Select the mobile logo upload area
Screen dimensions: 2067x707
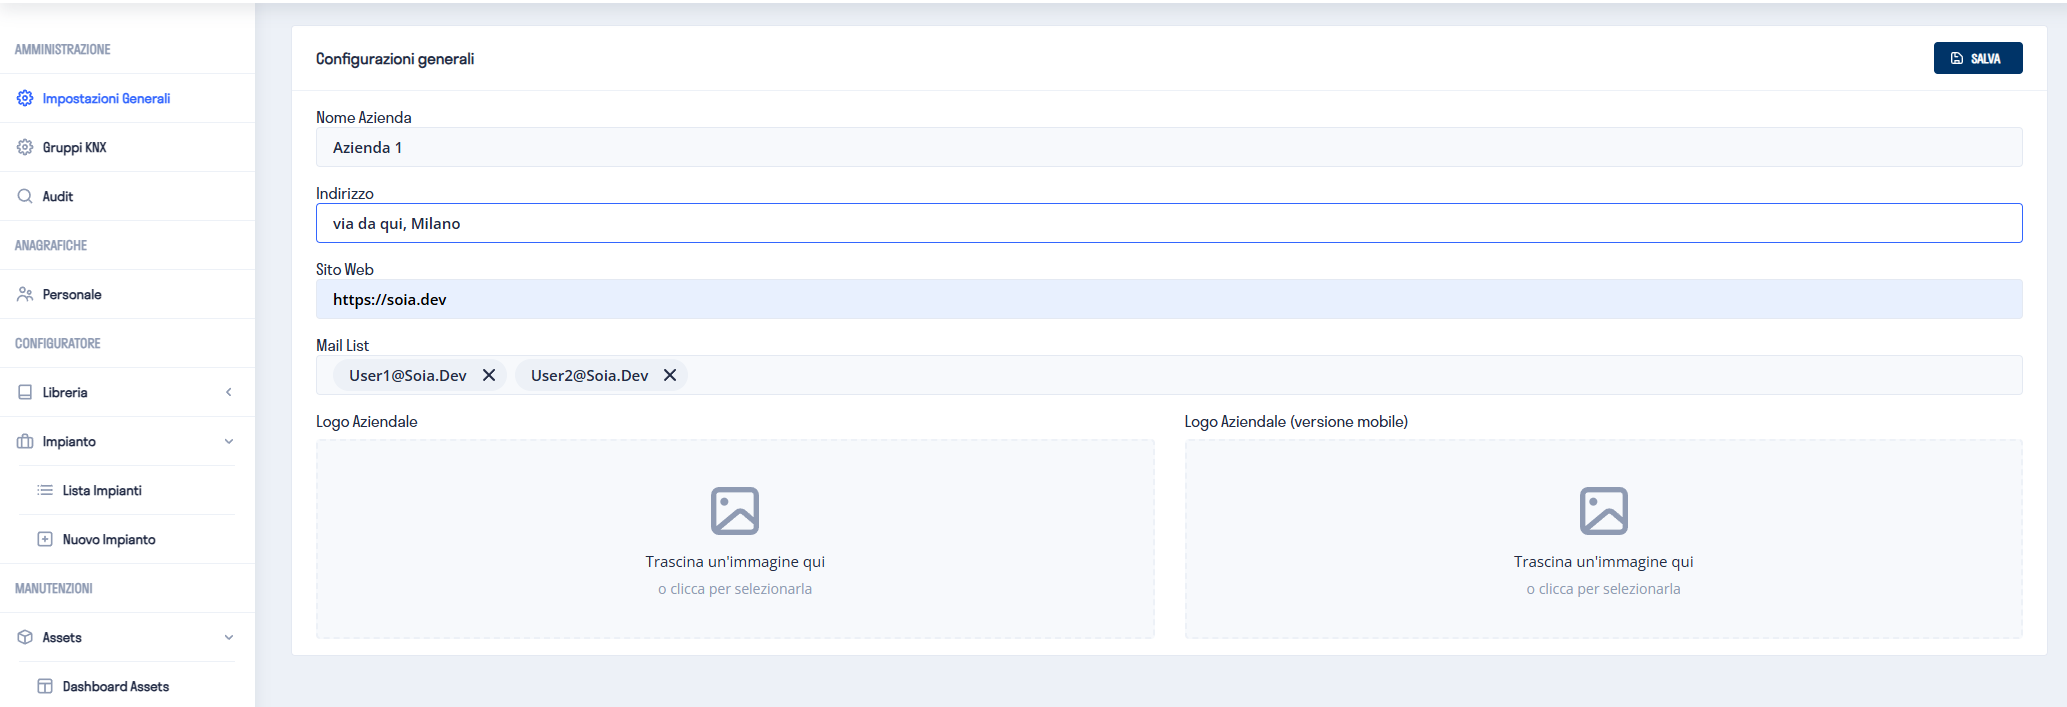pos(1603,539)
